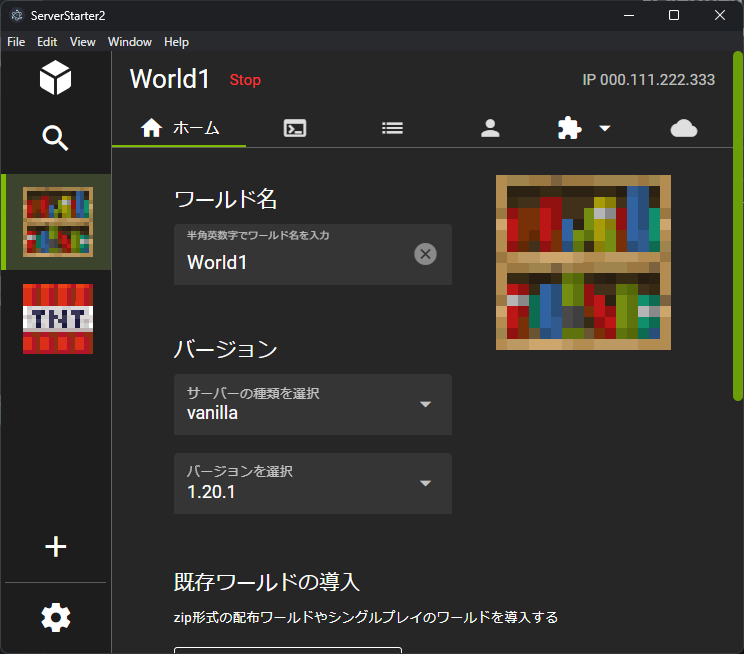Minimize the ServerStarter2 window
Viewport: 744px width, 654px height.
coord(629,15)
